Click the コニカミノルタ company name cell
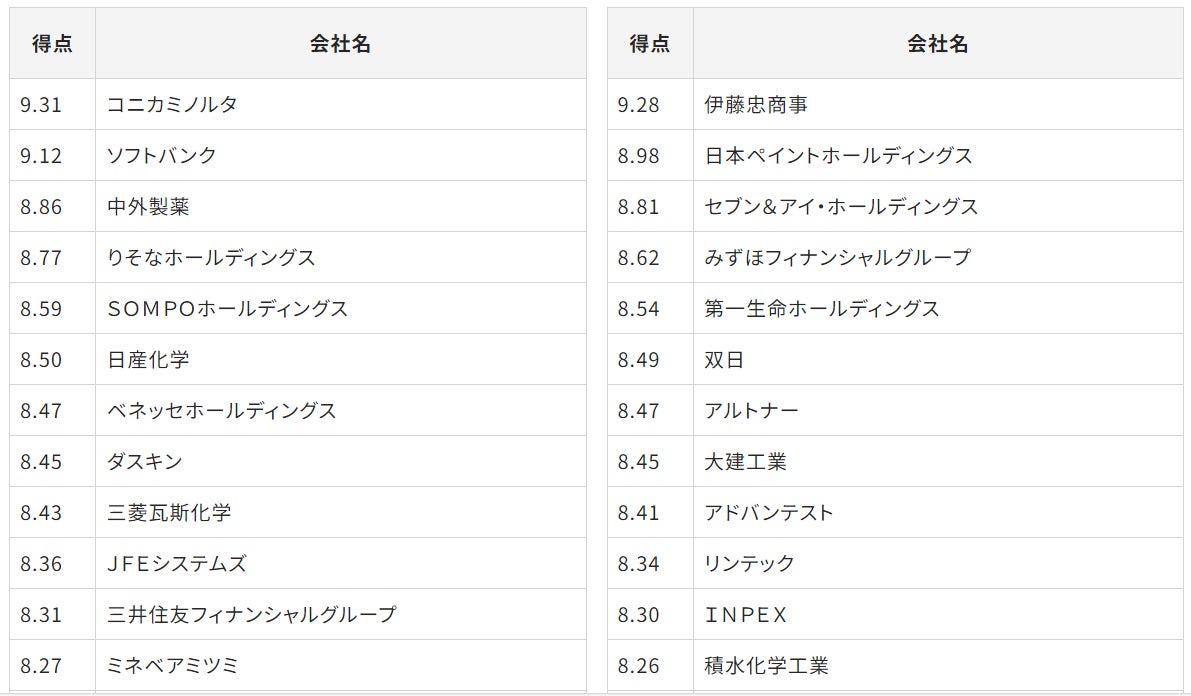This screenshot has height=696, width=1191. click(x=172, y=104)
